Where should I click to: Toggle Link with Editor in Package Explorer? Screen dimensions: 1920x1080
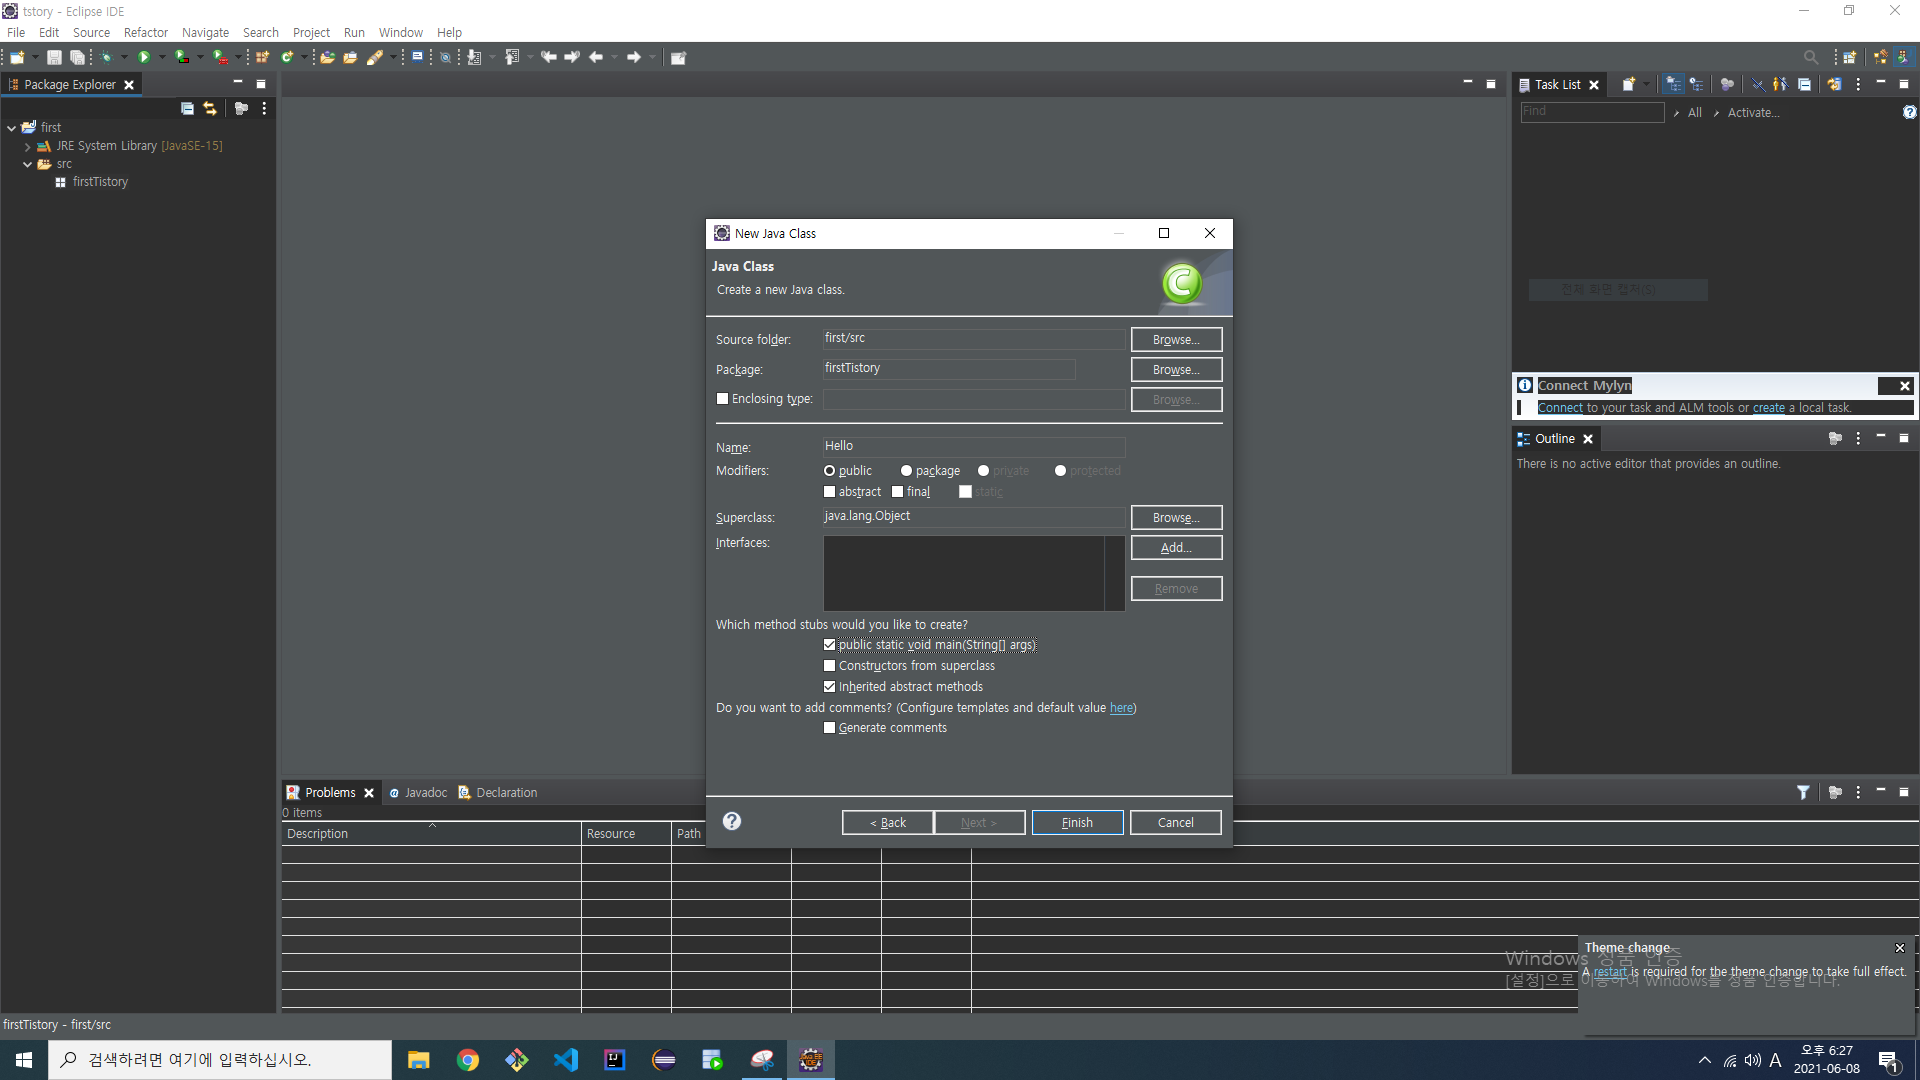[x=210, y=108]
